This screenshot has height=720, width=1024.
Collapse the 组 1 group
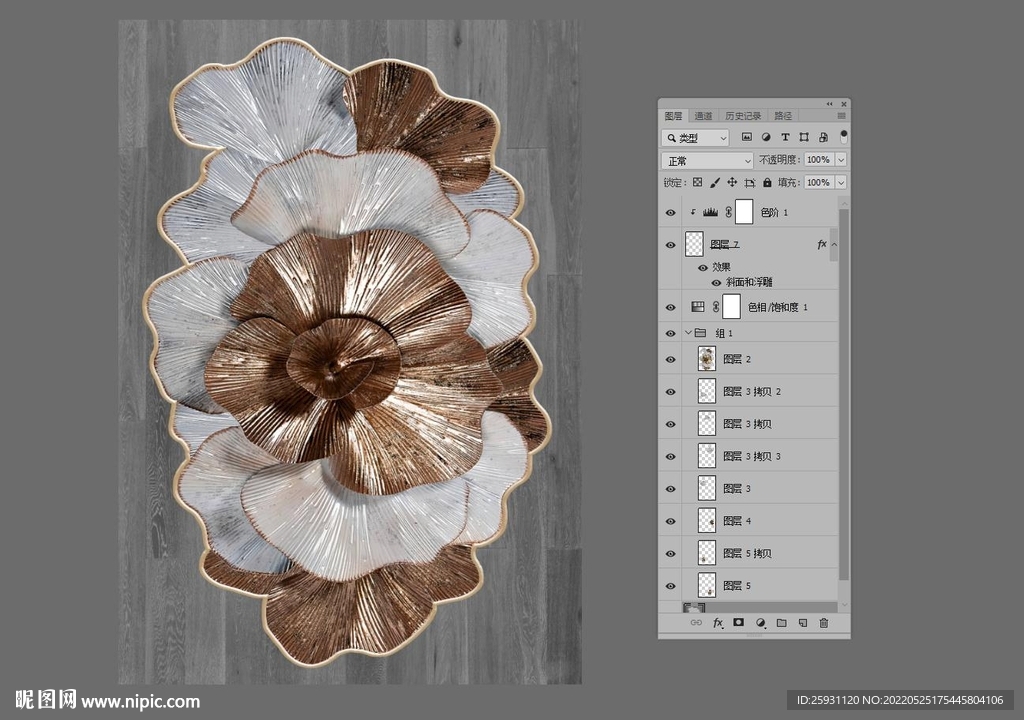pos(687,333)
